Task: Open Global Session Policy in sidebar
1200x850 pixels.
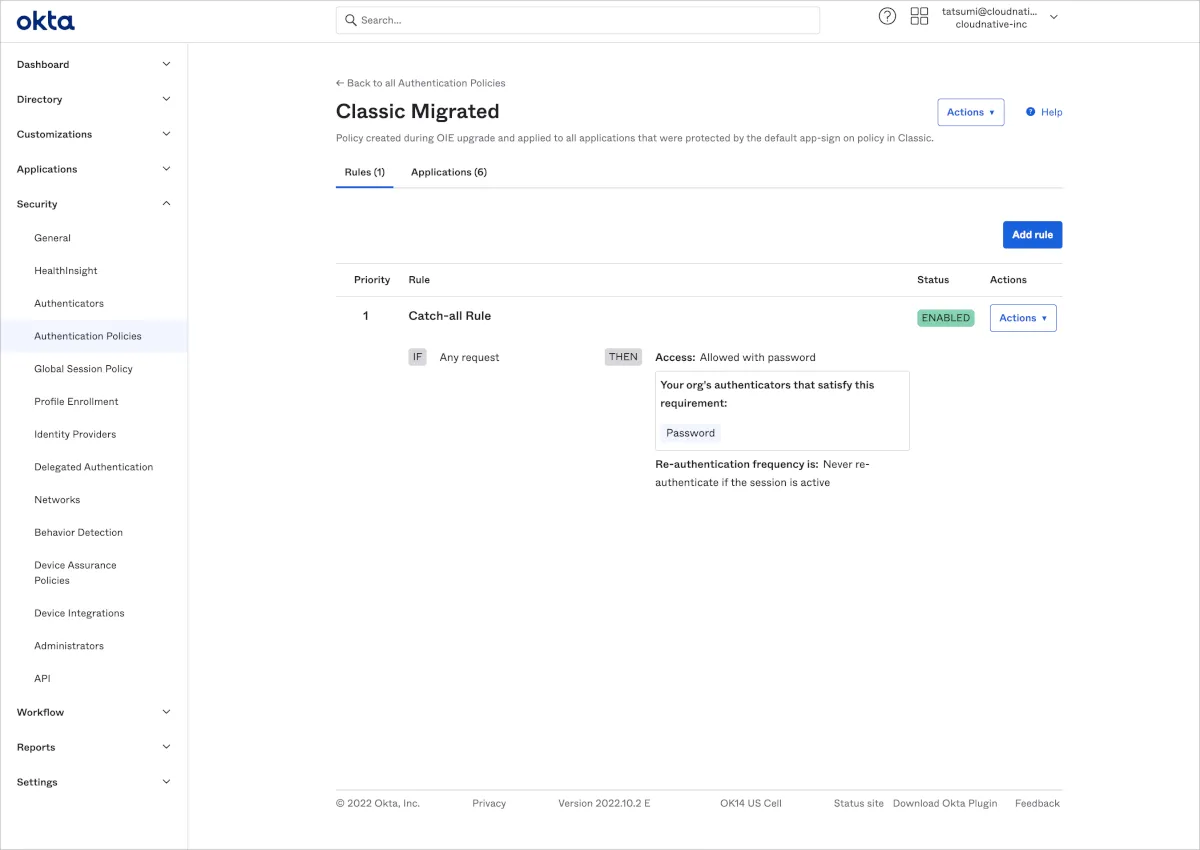Action: pyautogui.click(x=83, y=369)
